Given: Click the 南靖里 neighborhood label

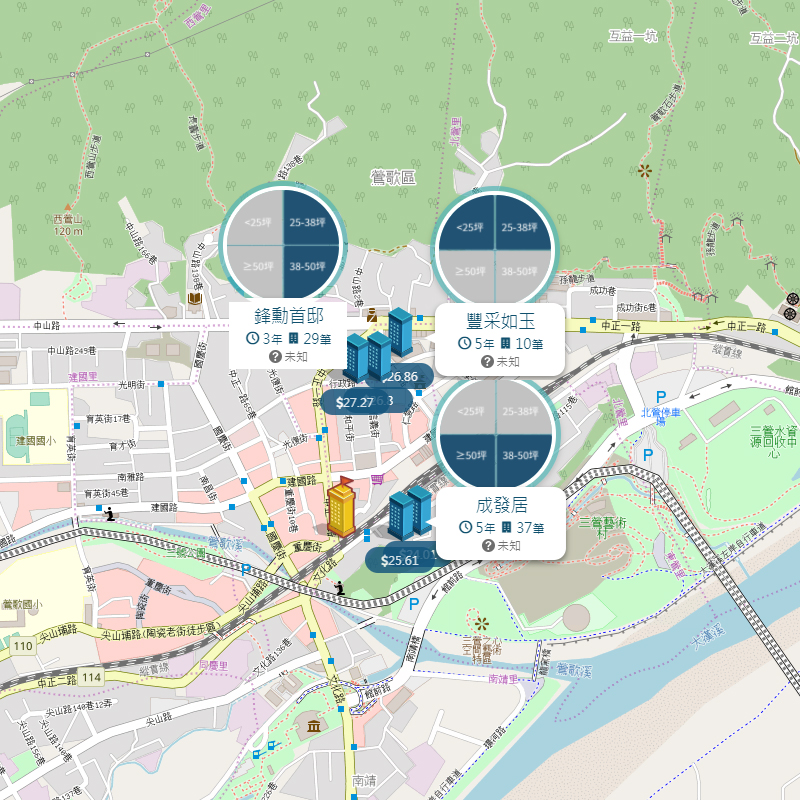Looking at the screenshot, I should [503, 679].
